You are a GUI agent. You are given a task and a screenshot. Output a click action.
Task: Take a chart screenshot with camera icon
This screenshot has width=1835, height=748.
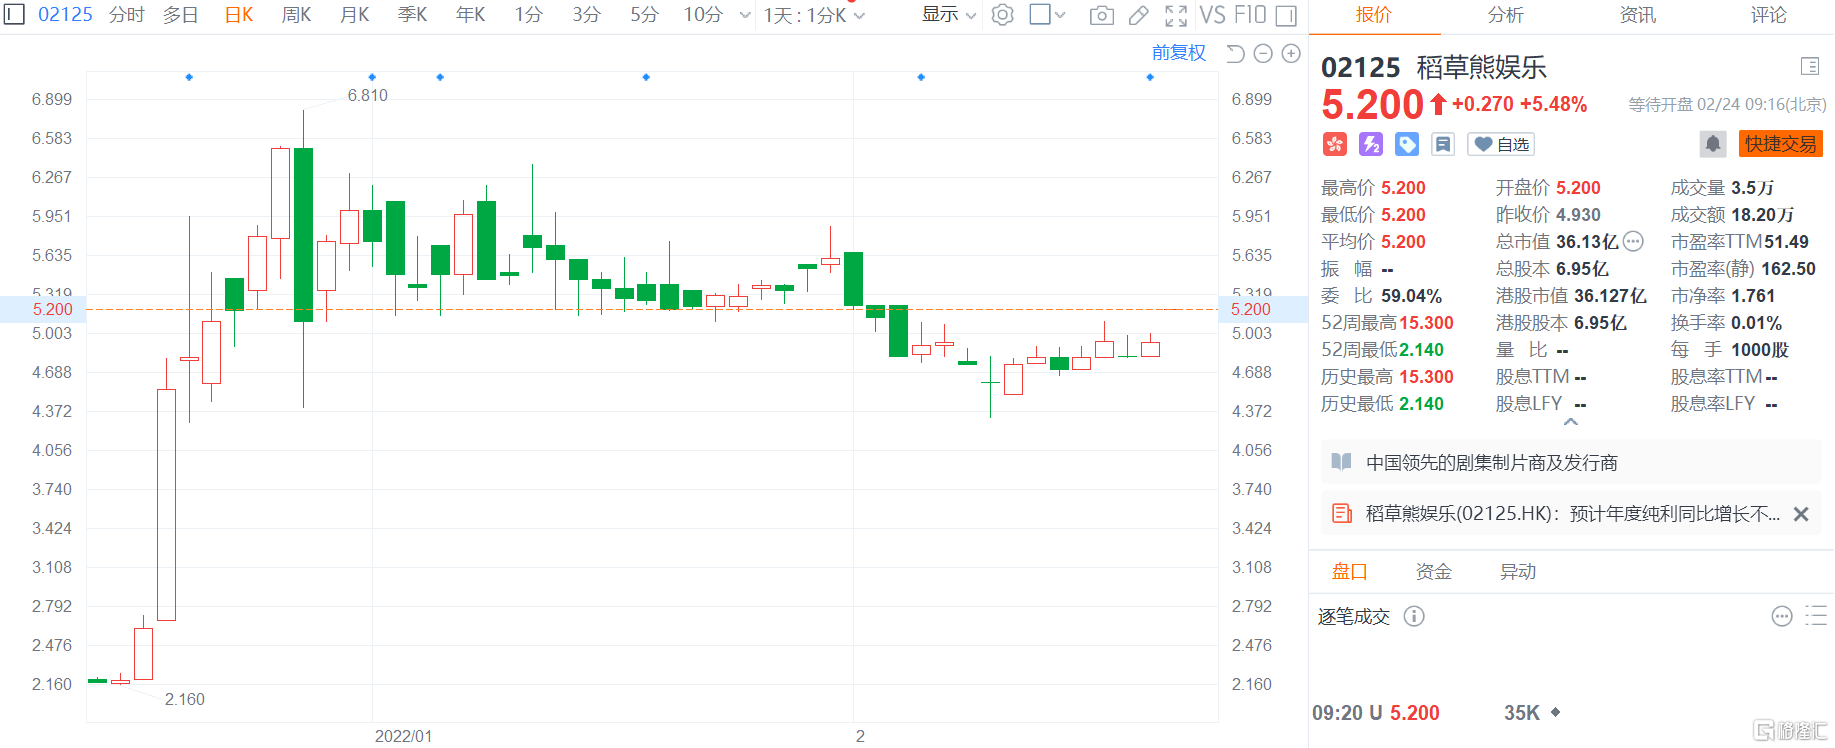(x=1101, y=15)
